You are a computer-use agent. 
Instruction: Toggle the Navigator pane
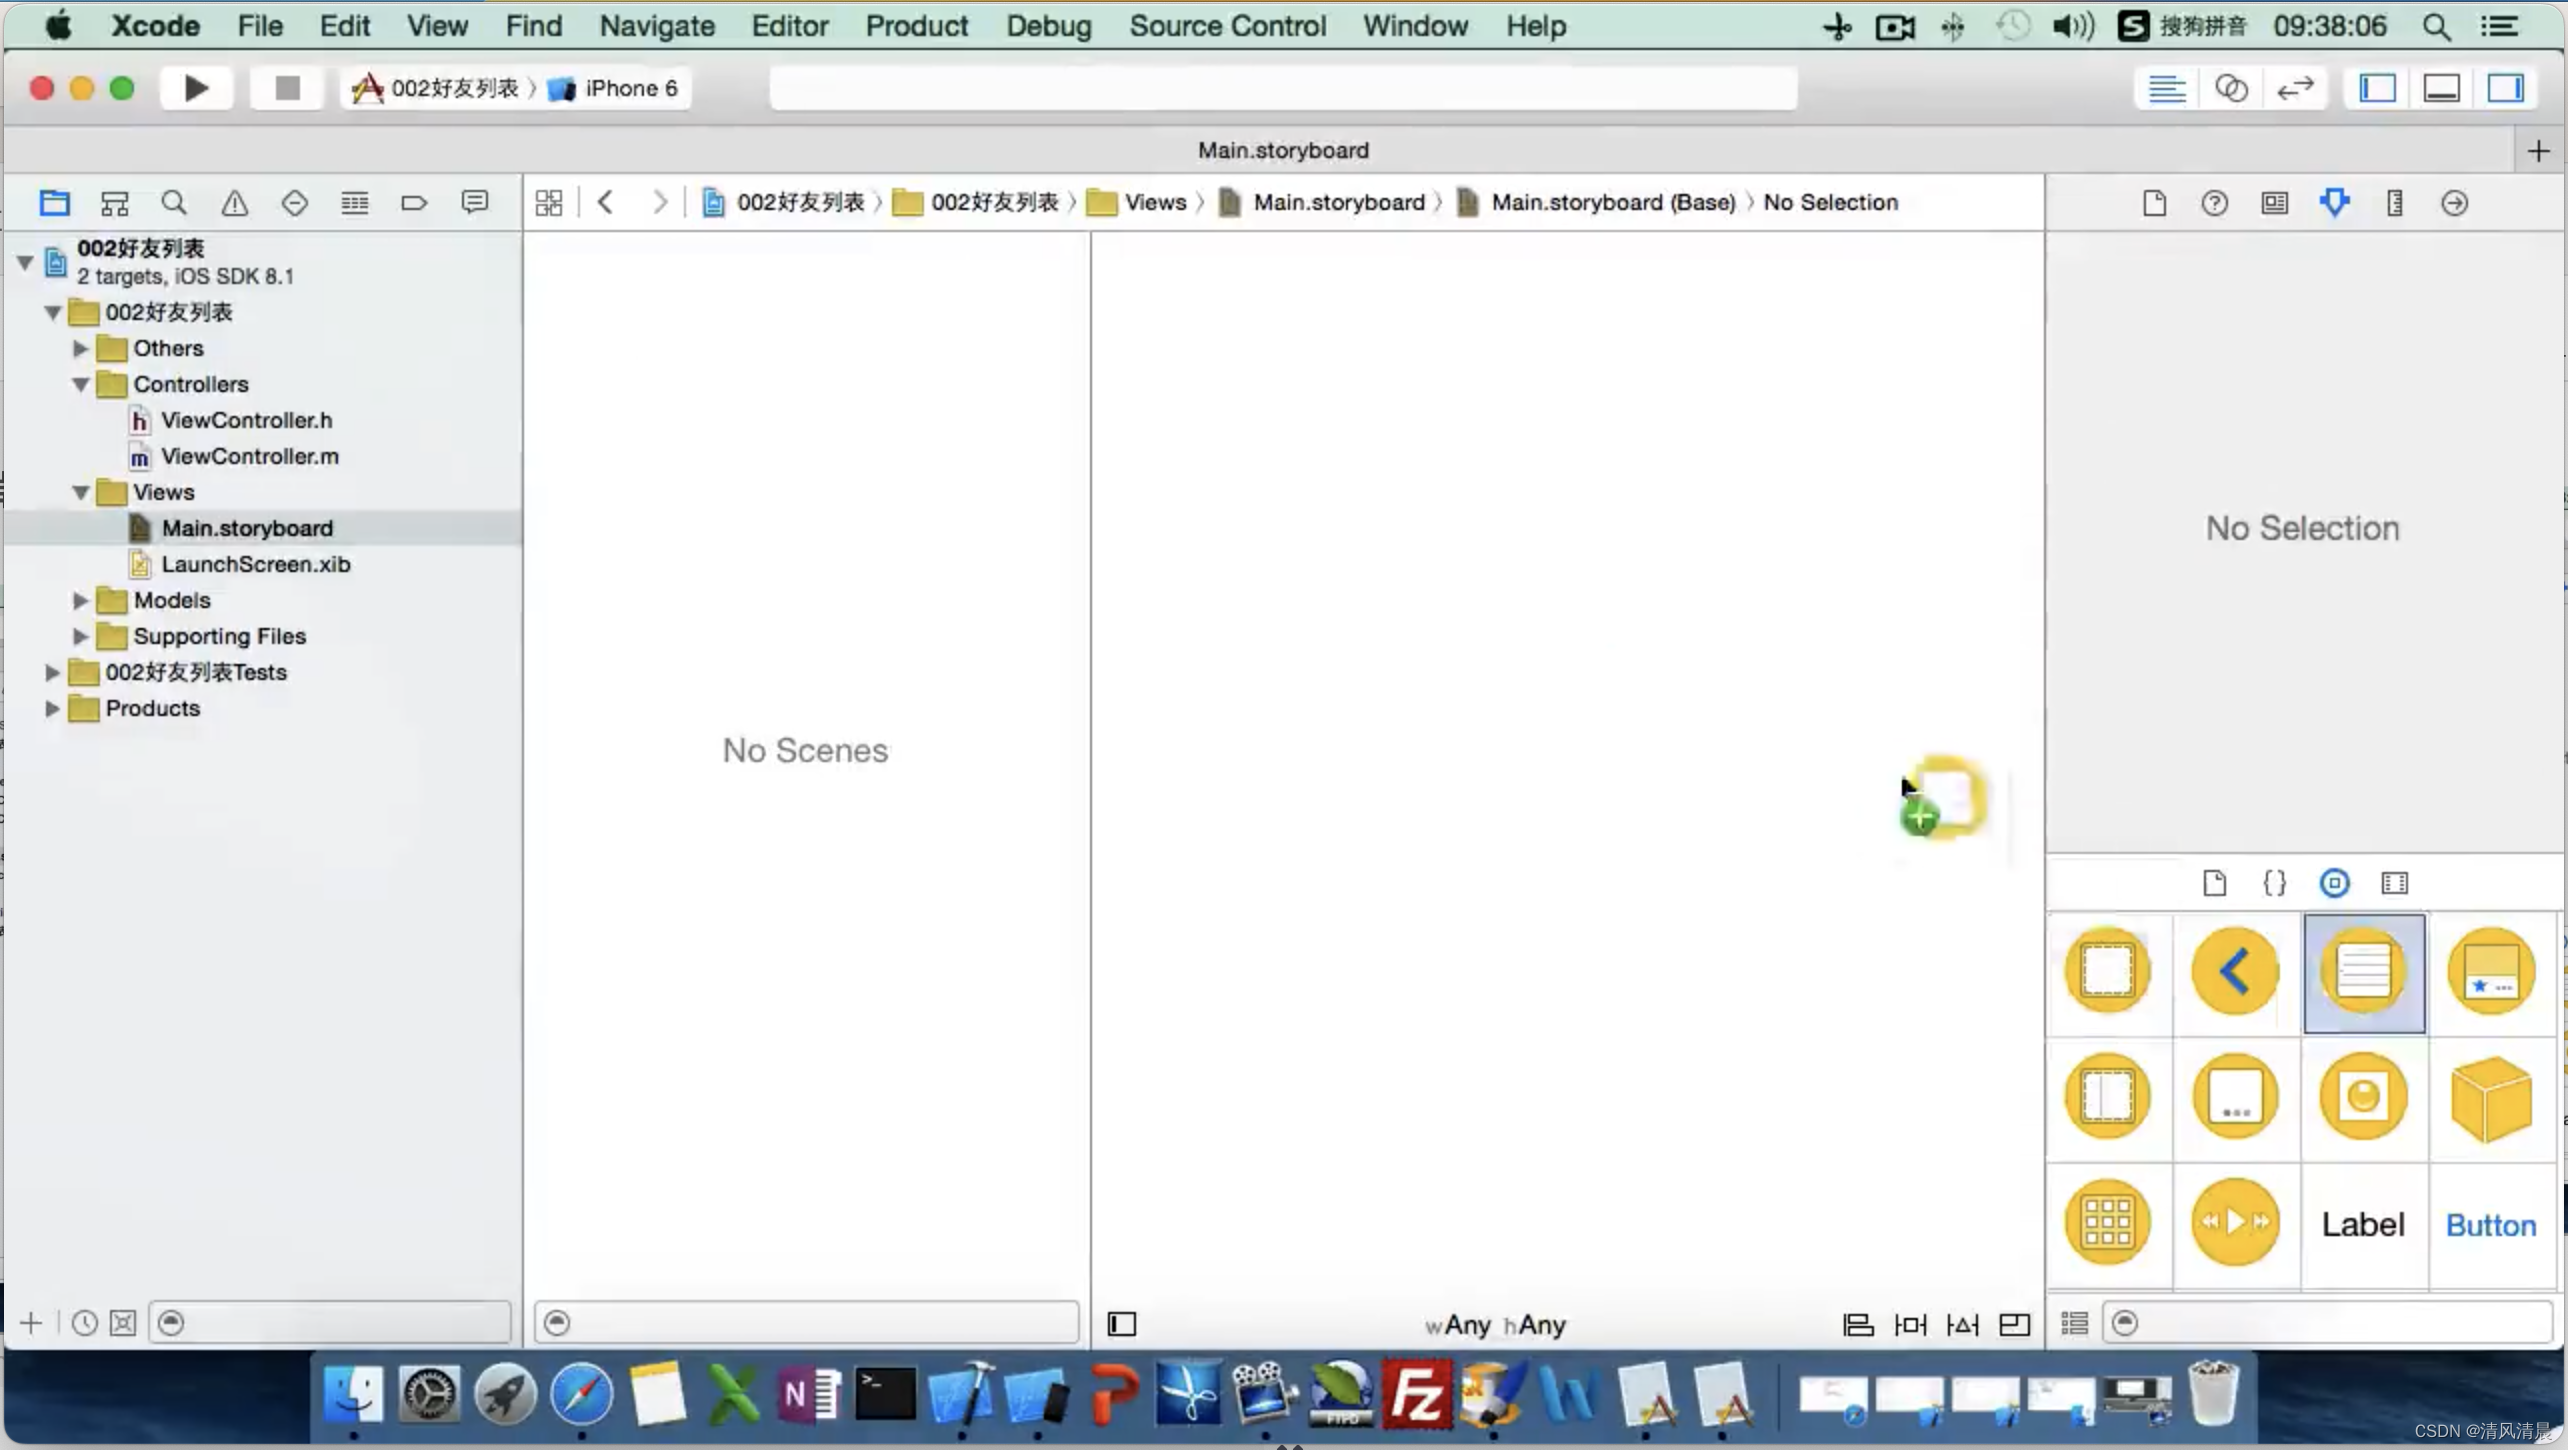pyautogui.click(x=2378, y=88)
